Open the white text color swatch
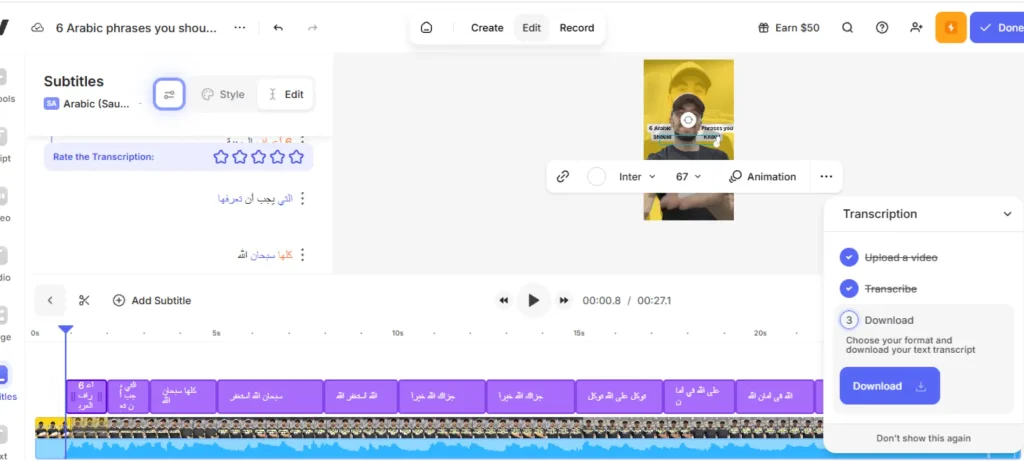 click(596, 176)
